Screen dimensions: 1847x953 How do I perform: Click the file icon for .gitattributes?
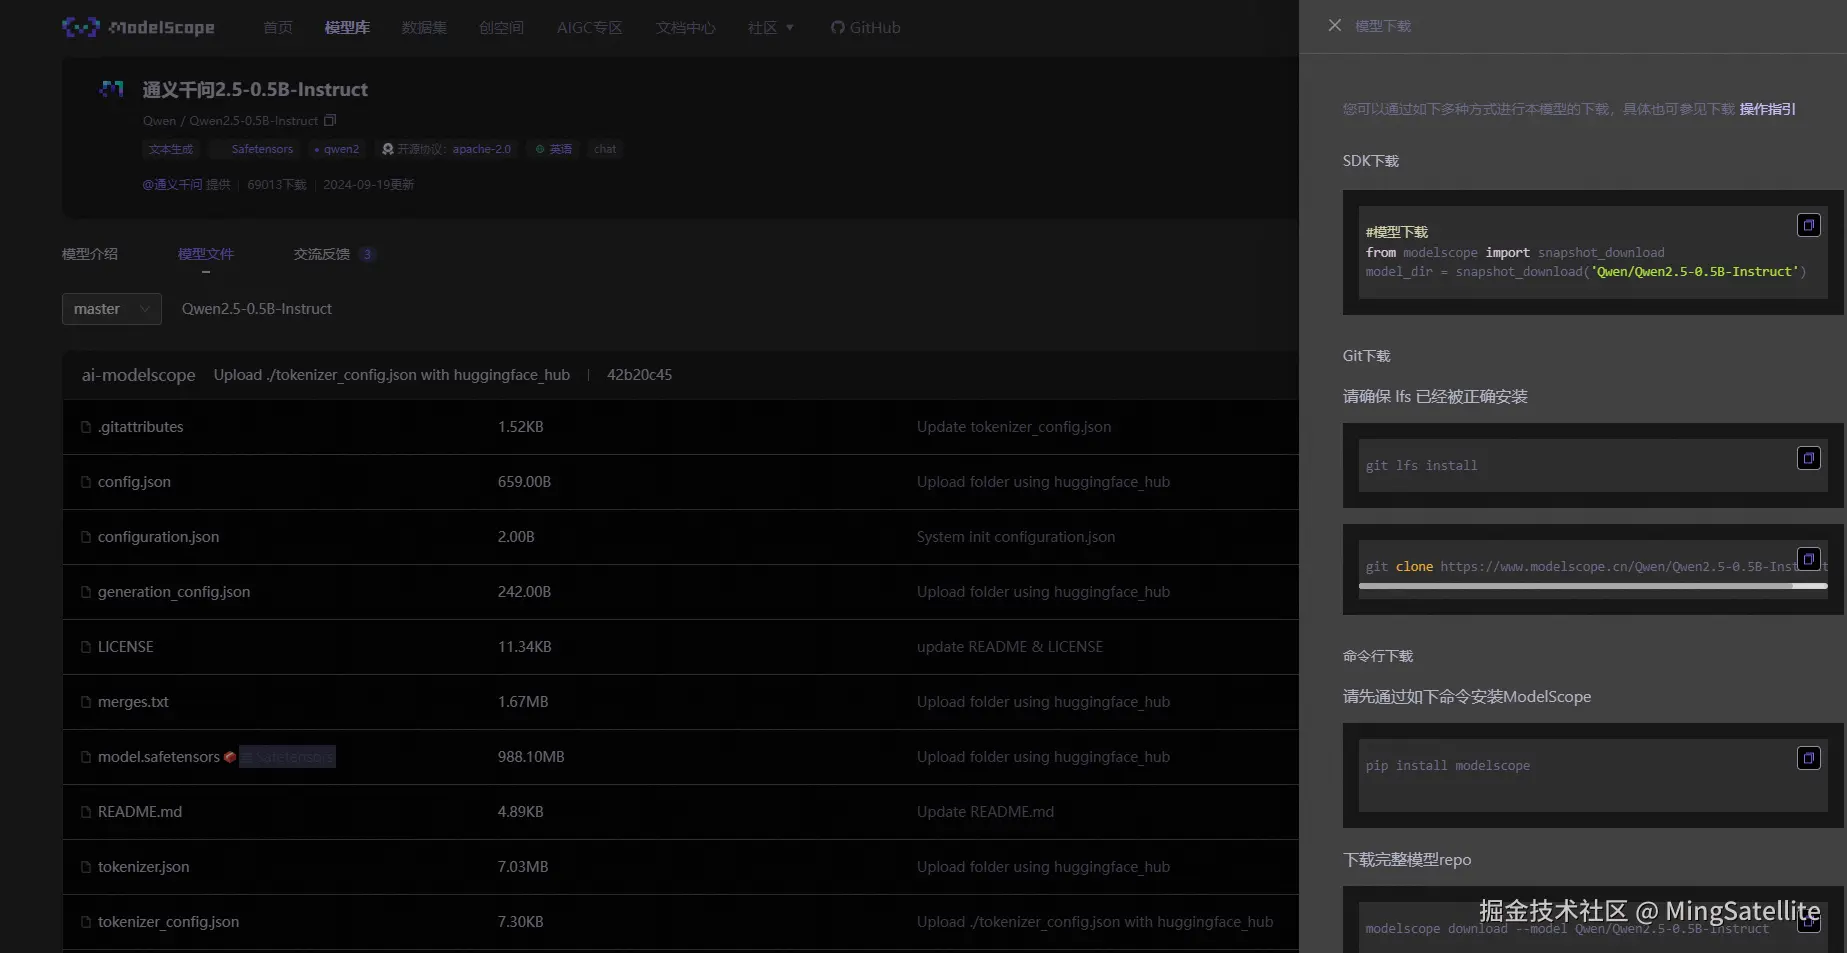86,427
